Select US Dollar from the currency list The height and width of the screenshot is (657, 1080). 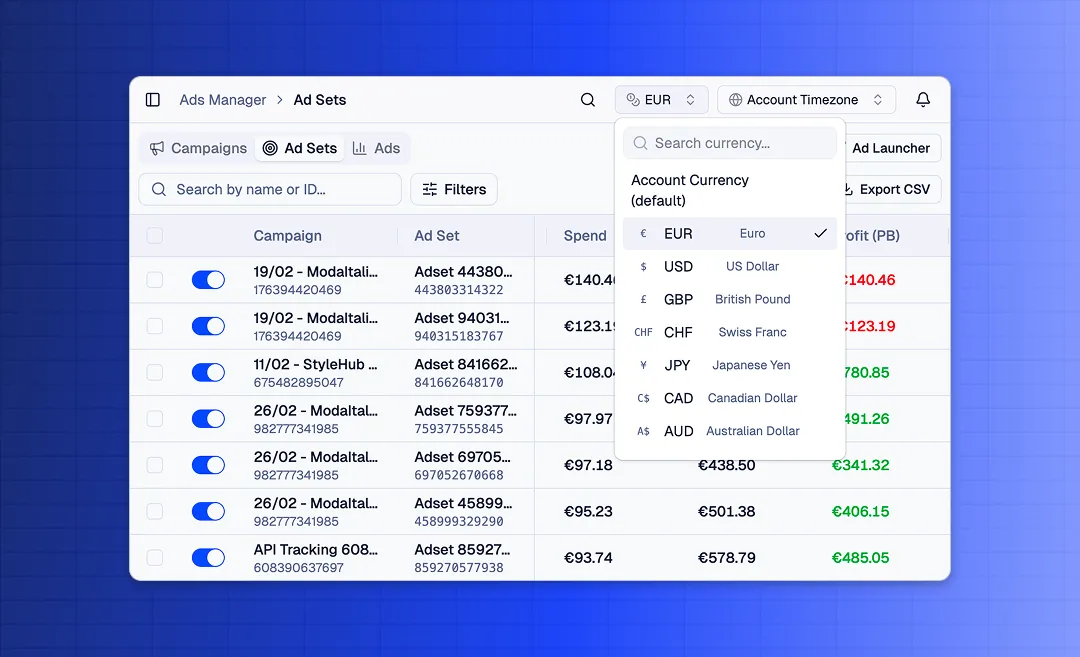coord(730,266)
